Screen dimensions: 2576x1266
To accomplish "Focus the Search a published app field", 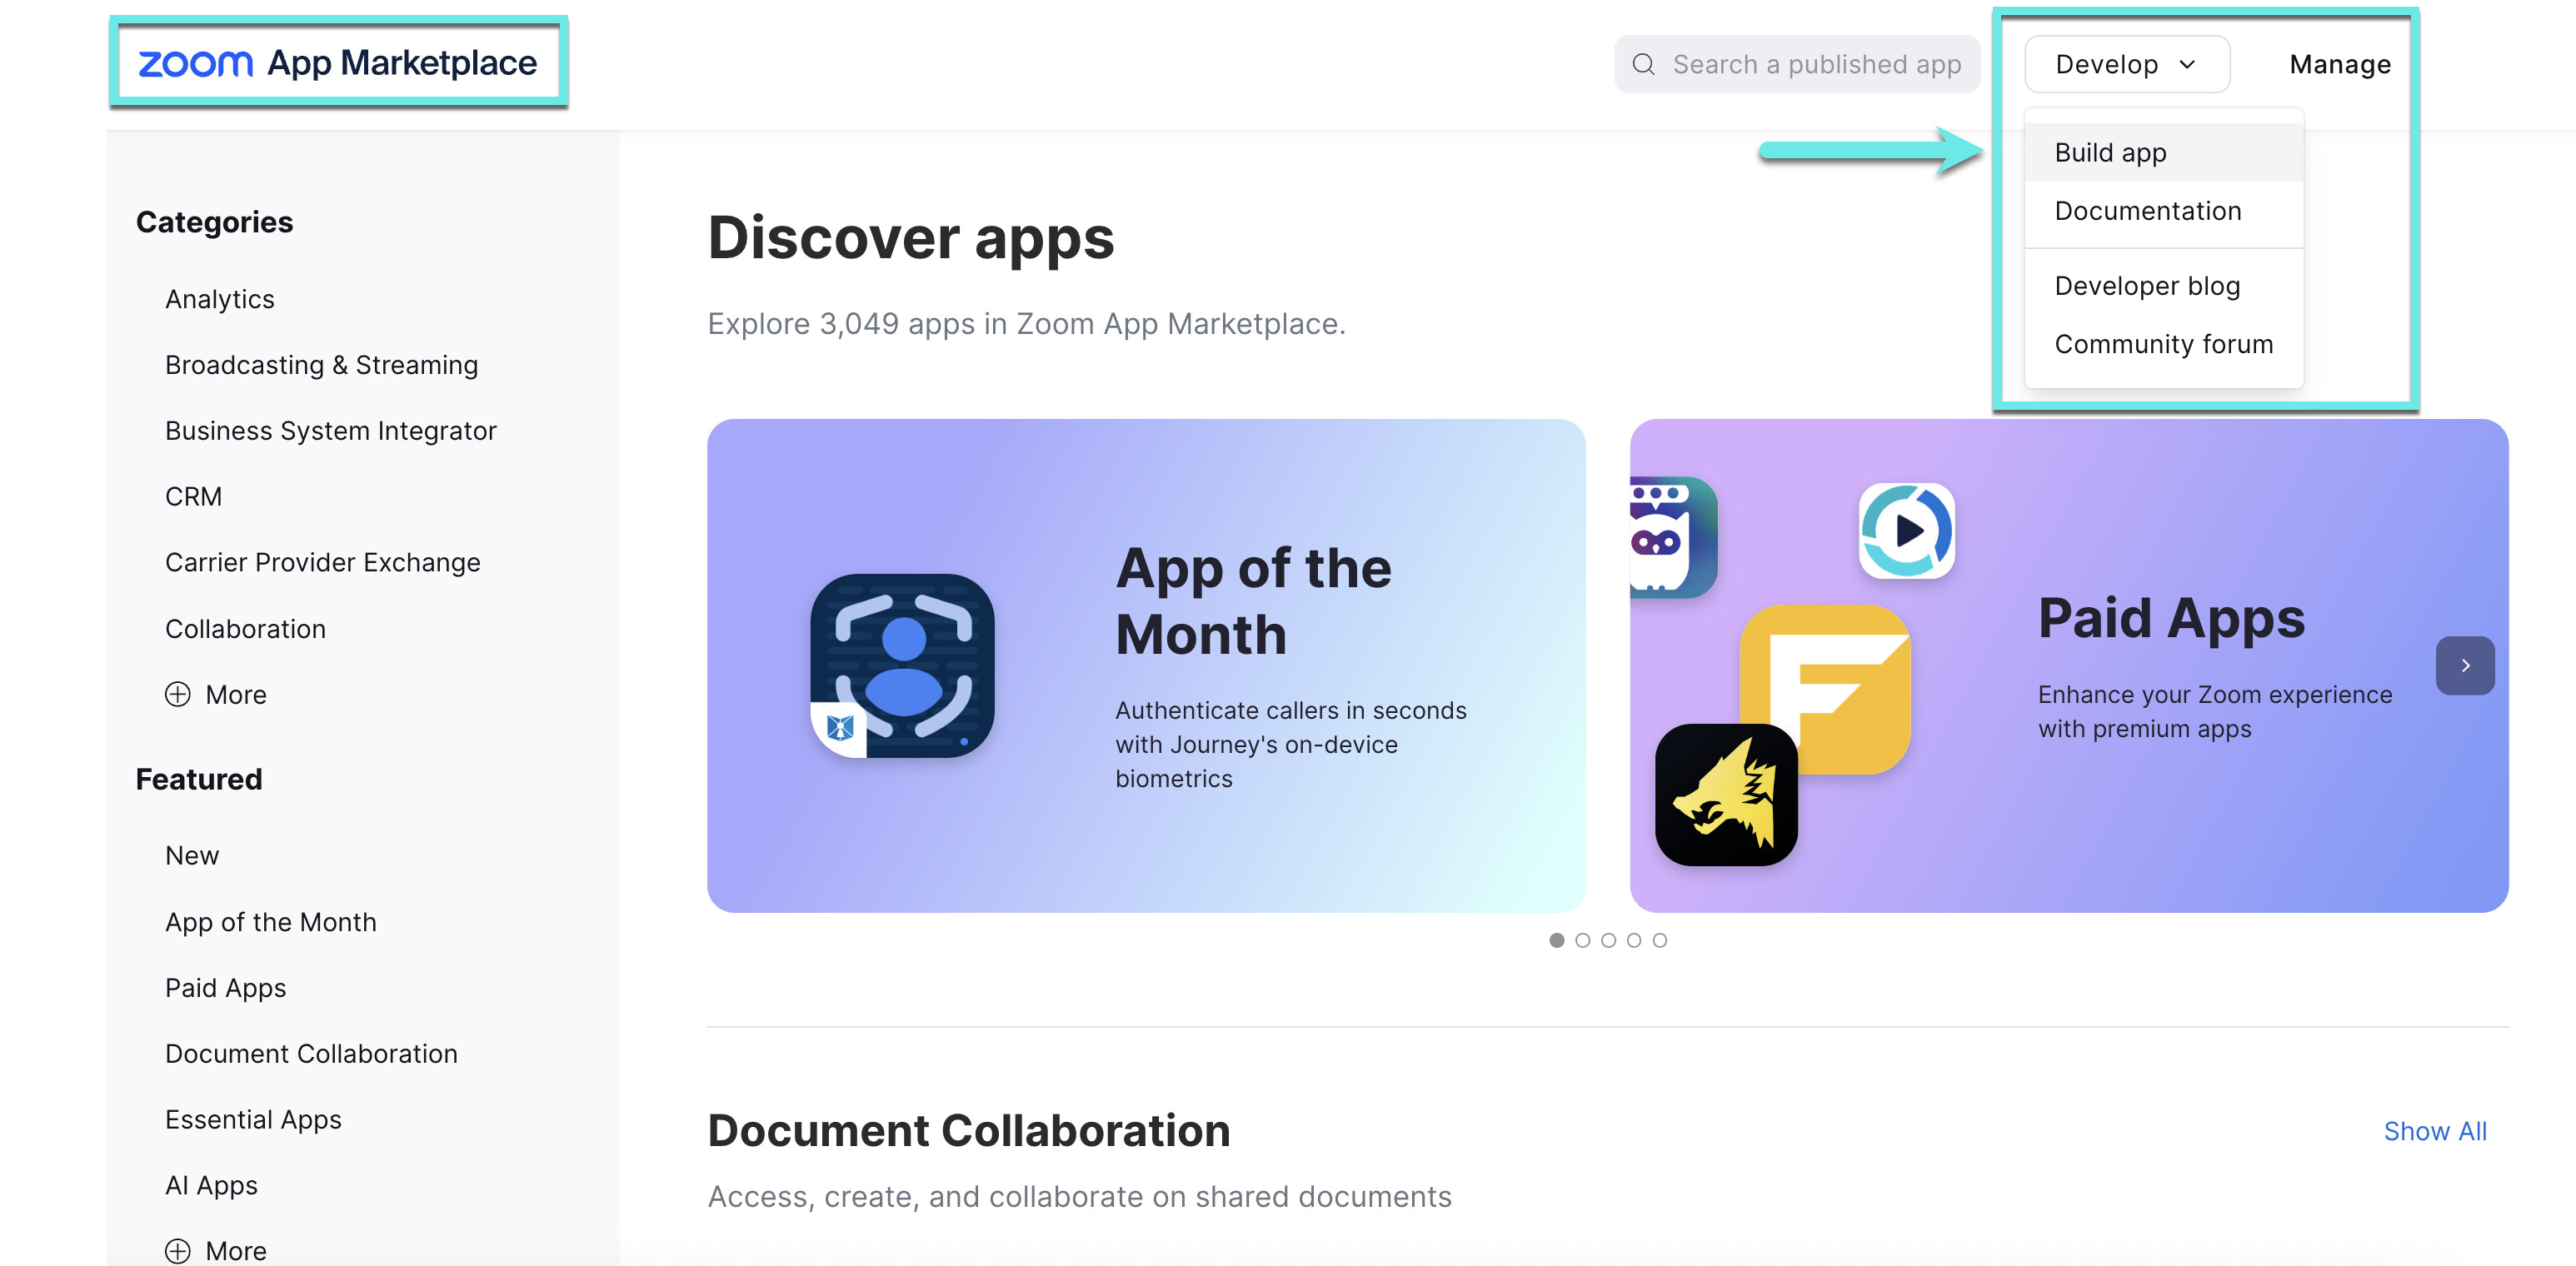I will [x=1816, y=65].
